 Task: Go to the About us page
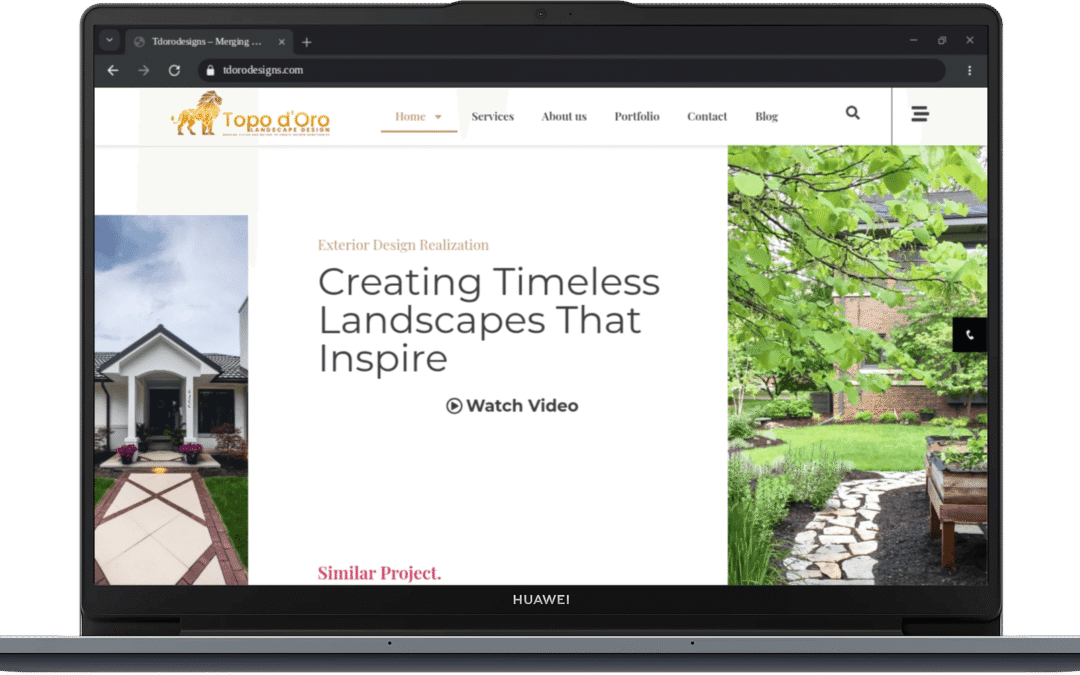[564, 117]
